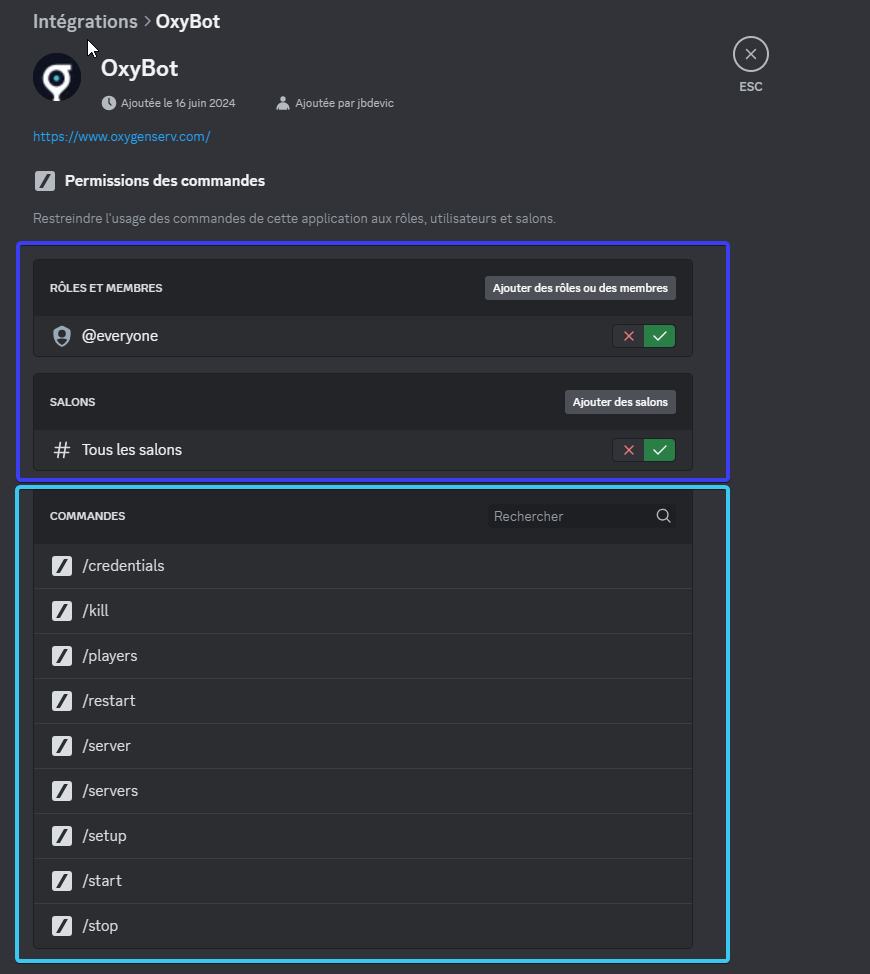Go back to Intégrations breadcrumb
The width and height of the screenshot is (870, 974).
click(x=85, y=21)
